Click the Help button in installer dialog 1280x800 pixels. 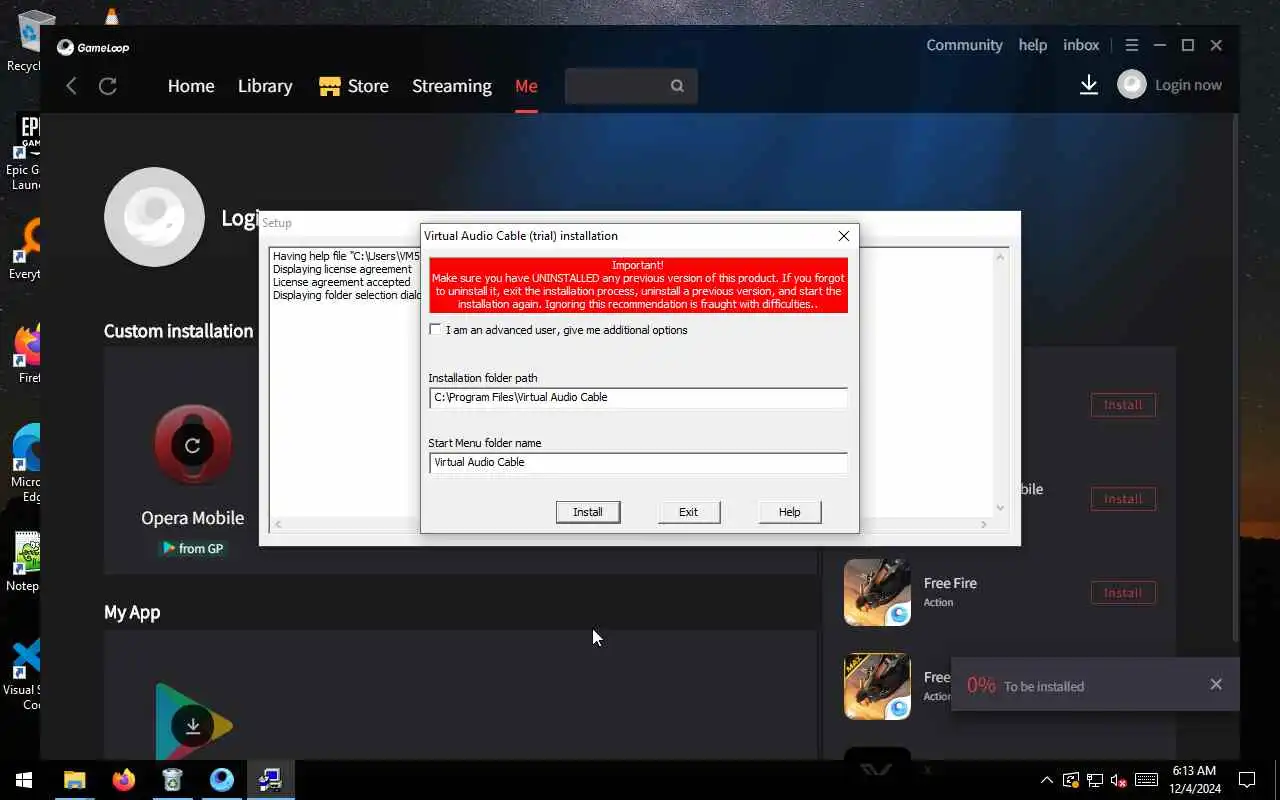(790, 512)
